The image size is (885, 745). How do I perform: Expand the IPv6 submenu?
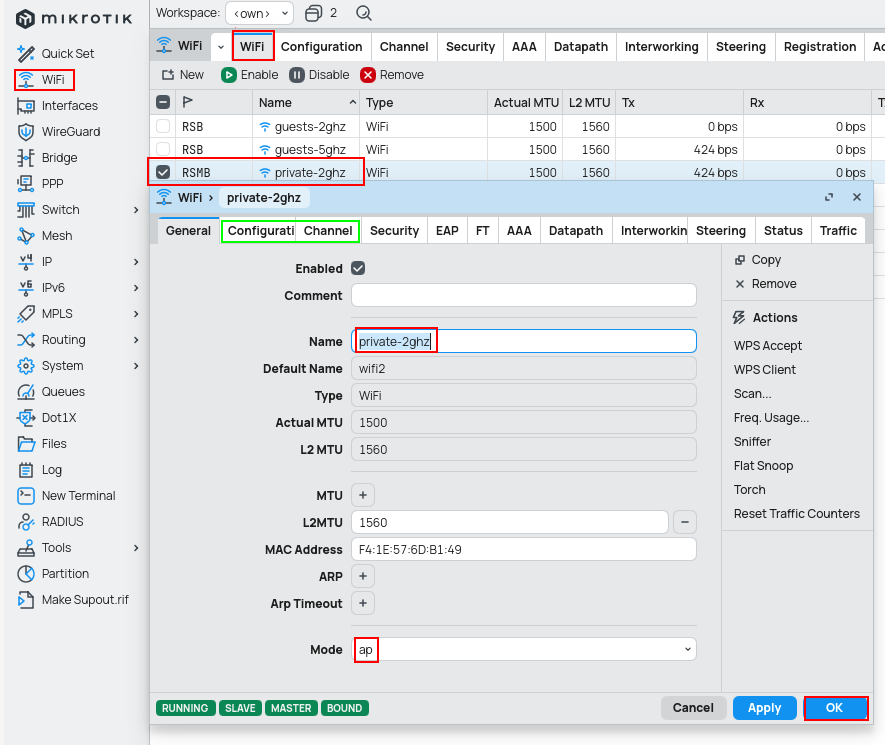(x=136, y=288)
